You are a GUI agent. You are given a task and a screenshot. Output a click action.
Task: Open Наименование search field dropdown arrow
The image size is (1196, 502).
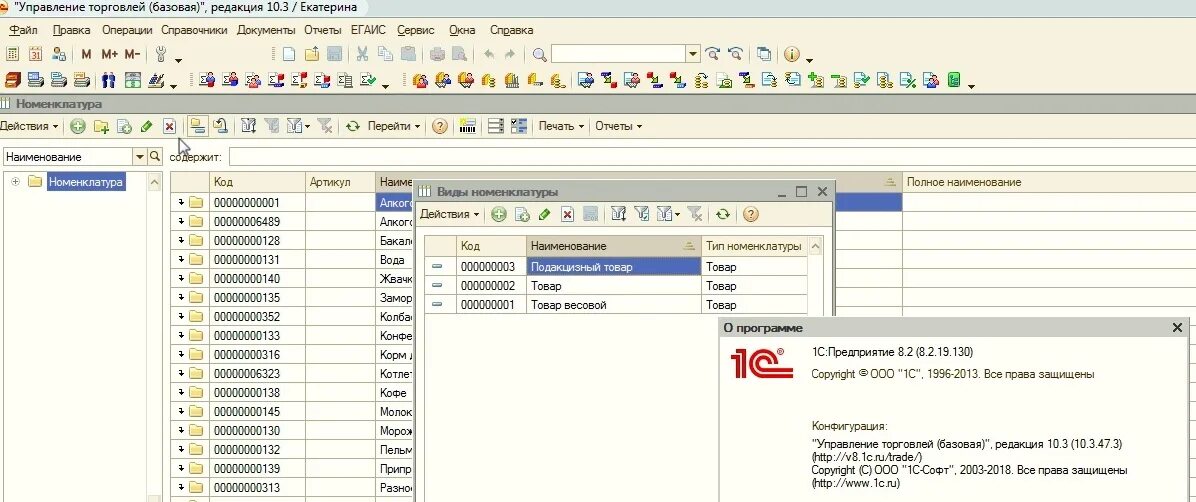[x=140, y=156]
